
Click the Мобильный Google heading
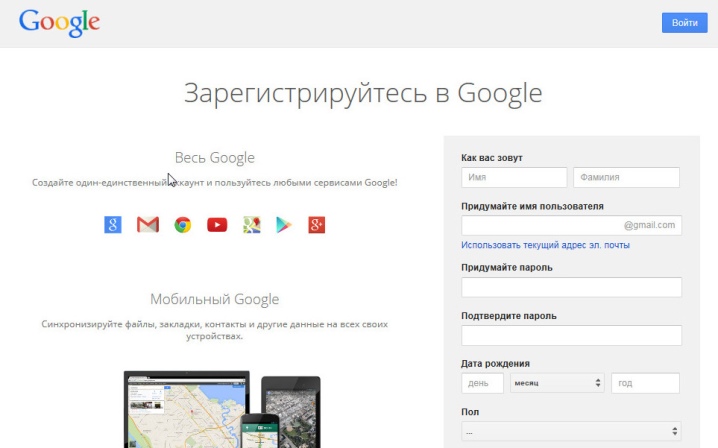[x=215, y=299]
